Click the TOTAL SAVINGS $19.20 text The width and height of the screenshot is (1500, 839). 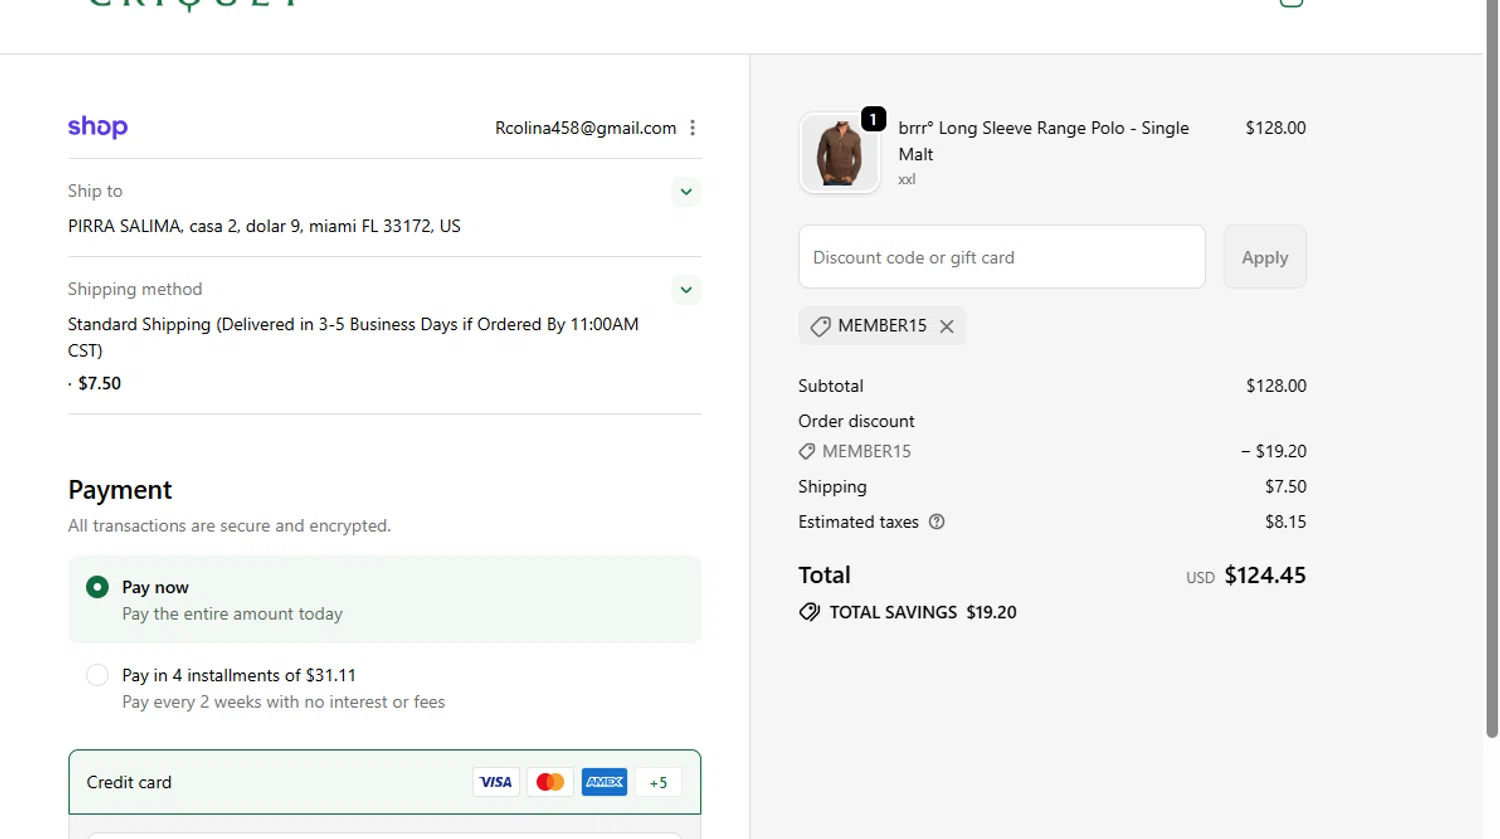(x=923, y=612)
